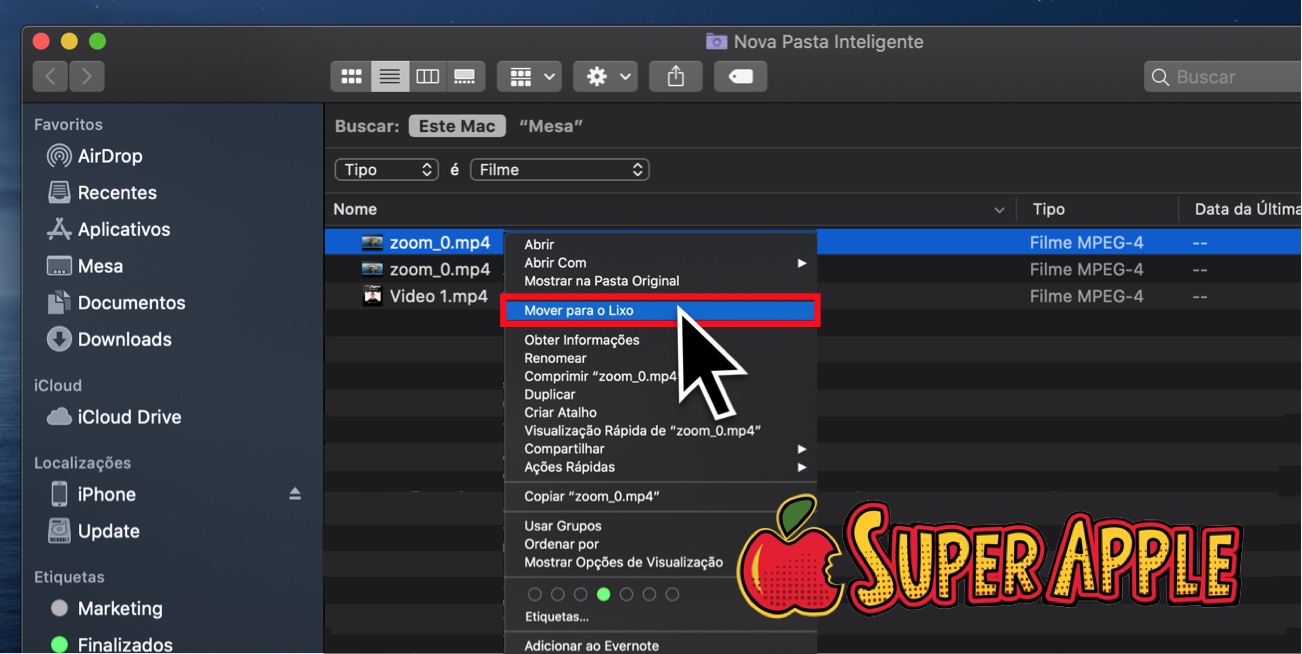
Task: Switch to column view in toolbar
Action: [427, 77]
